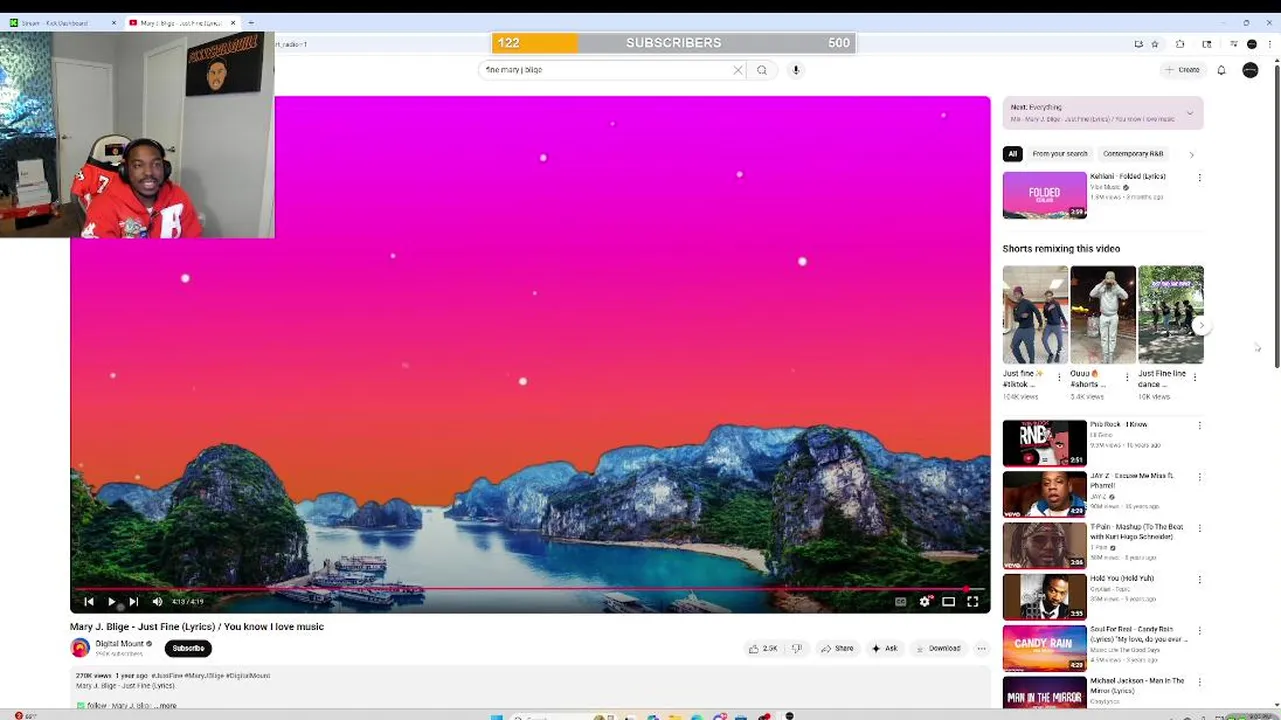Screen dimensions: 1281x720
Task: Show more filter chips with arrow
Action: pos(1191,154)
